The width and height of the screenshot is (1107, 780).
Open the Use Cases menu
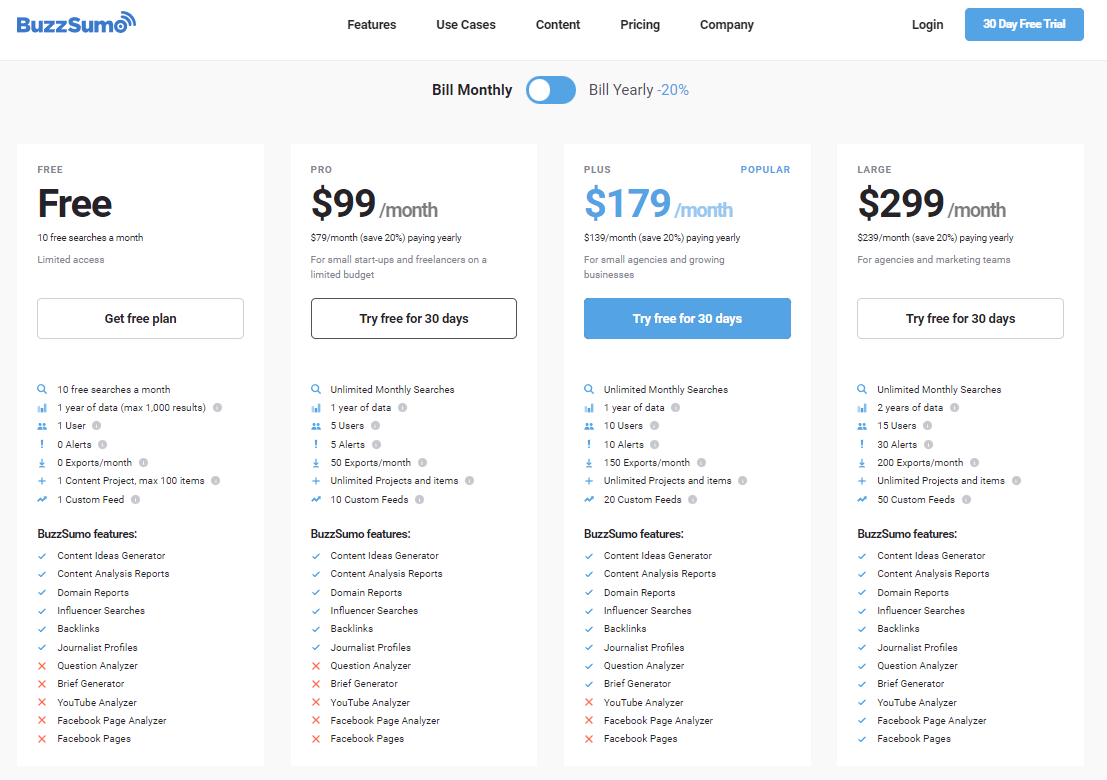click(x=466, y=25)
